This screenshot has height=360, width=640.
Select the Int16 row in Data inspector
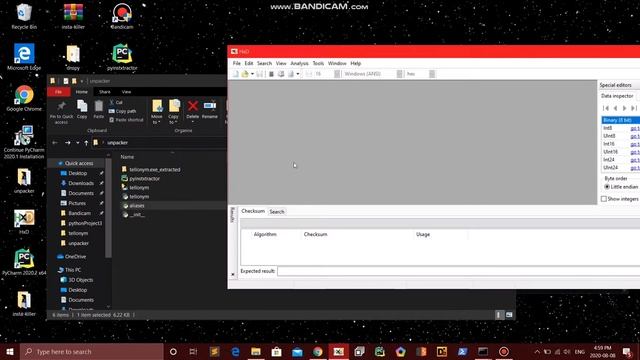pos(620,144)
